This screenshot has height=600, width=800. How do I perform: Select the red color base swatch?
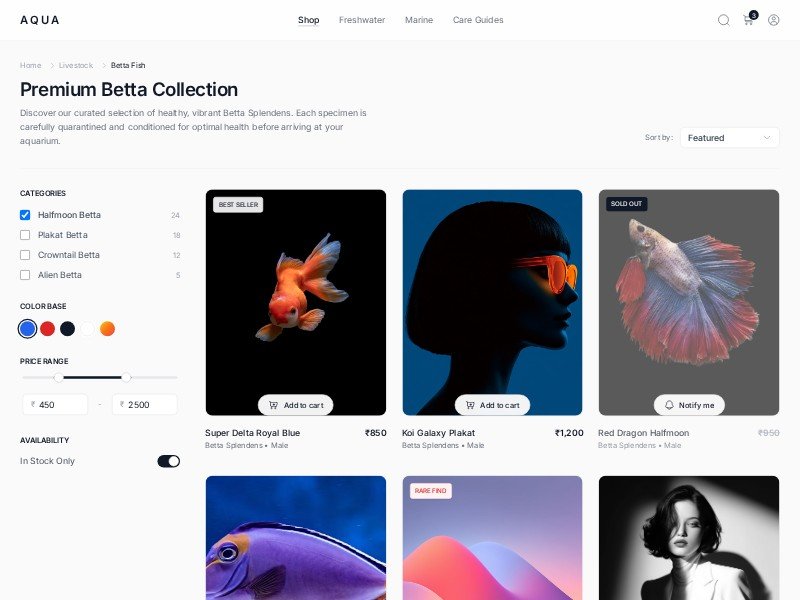click(47, 329)
